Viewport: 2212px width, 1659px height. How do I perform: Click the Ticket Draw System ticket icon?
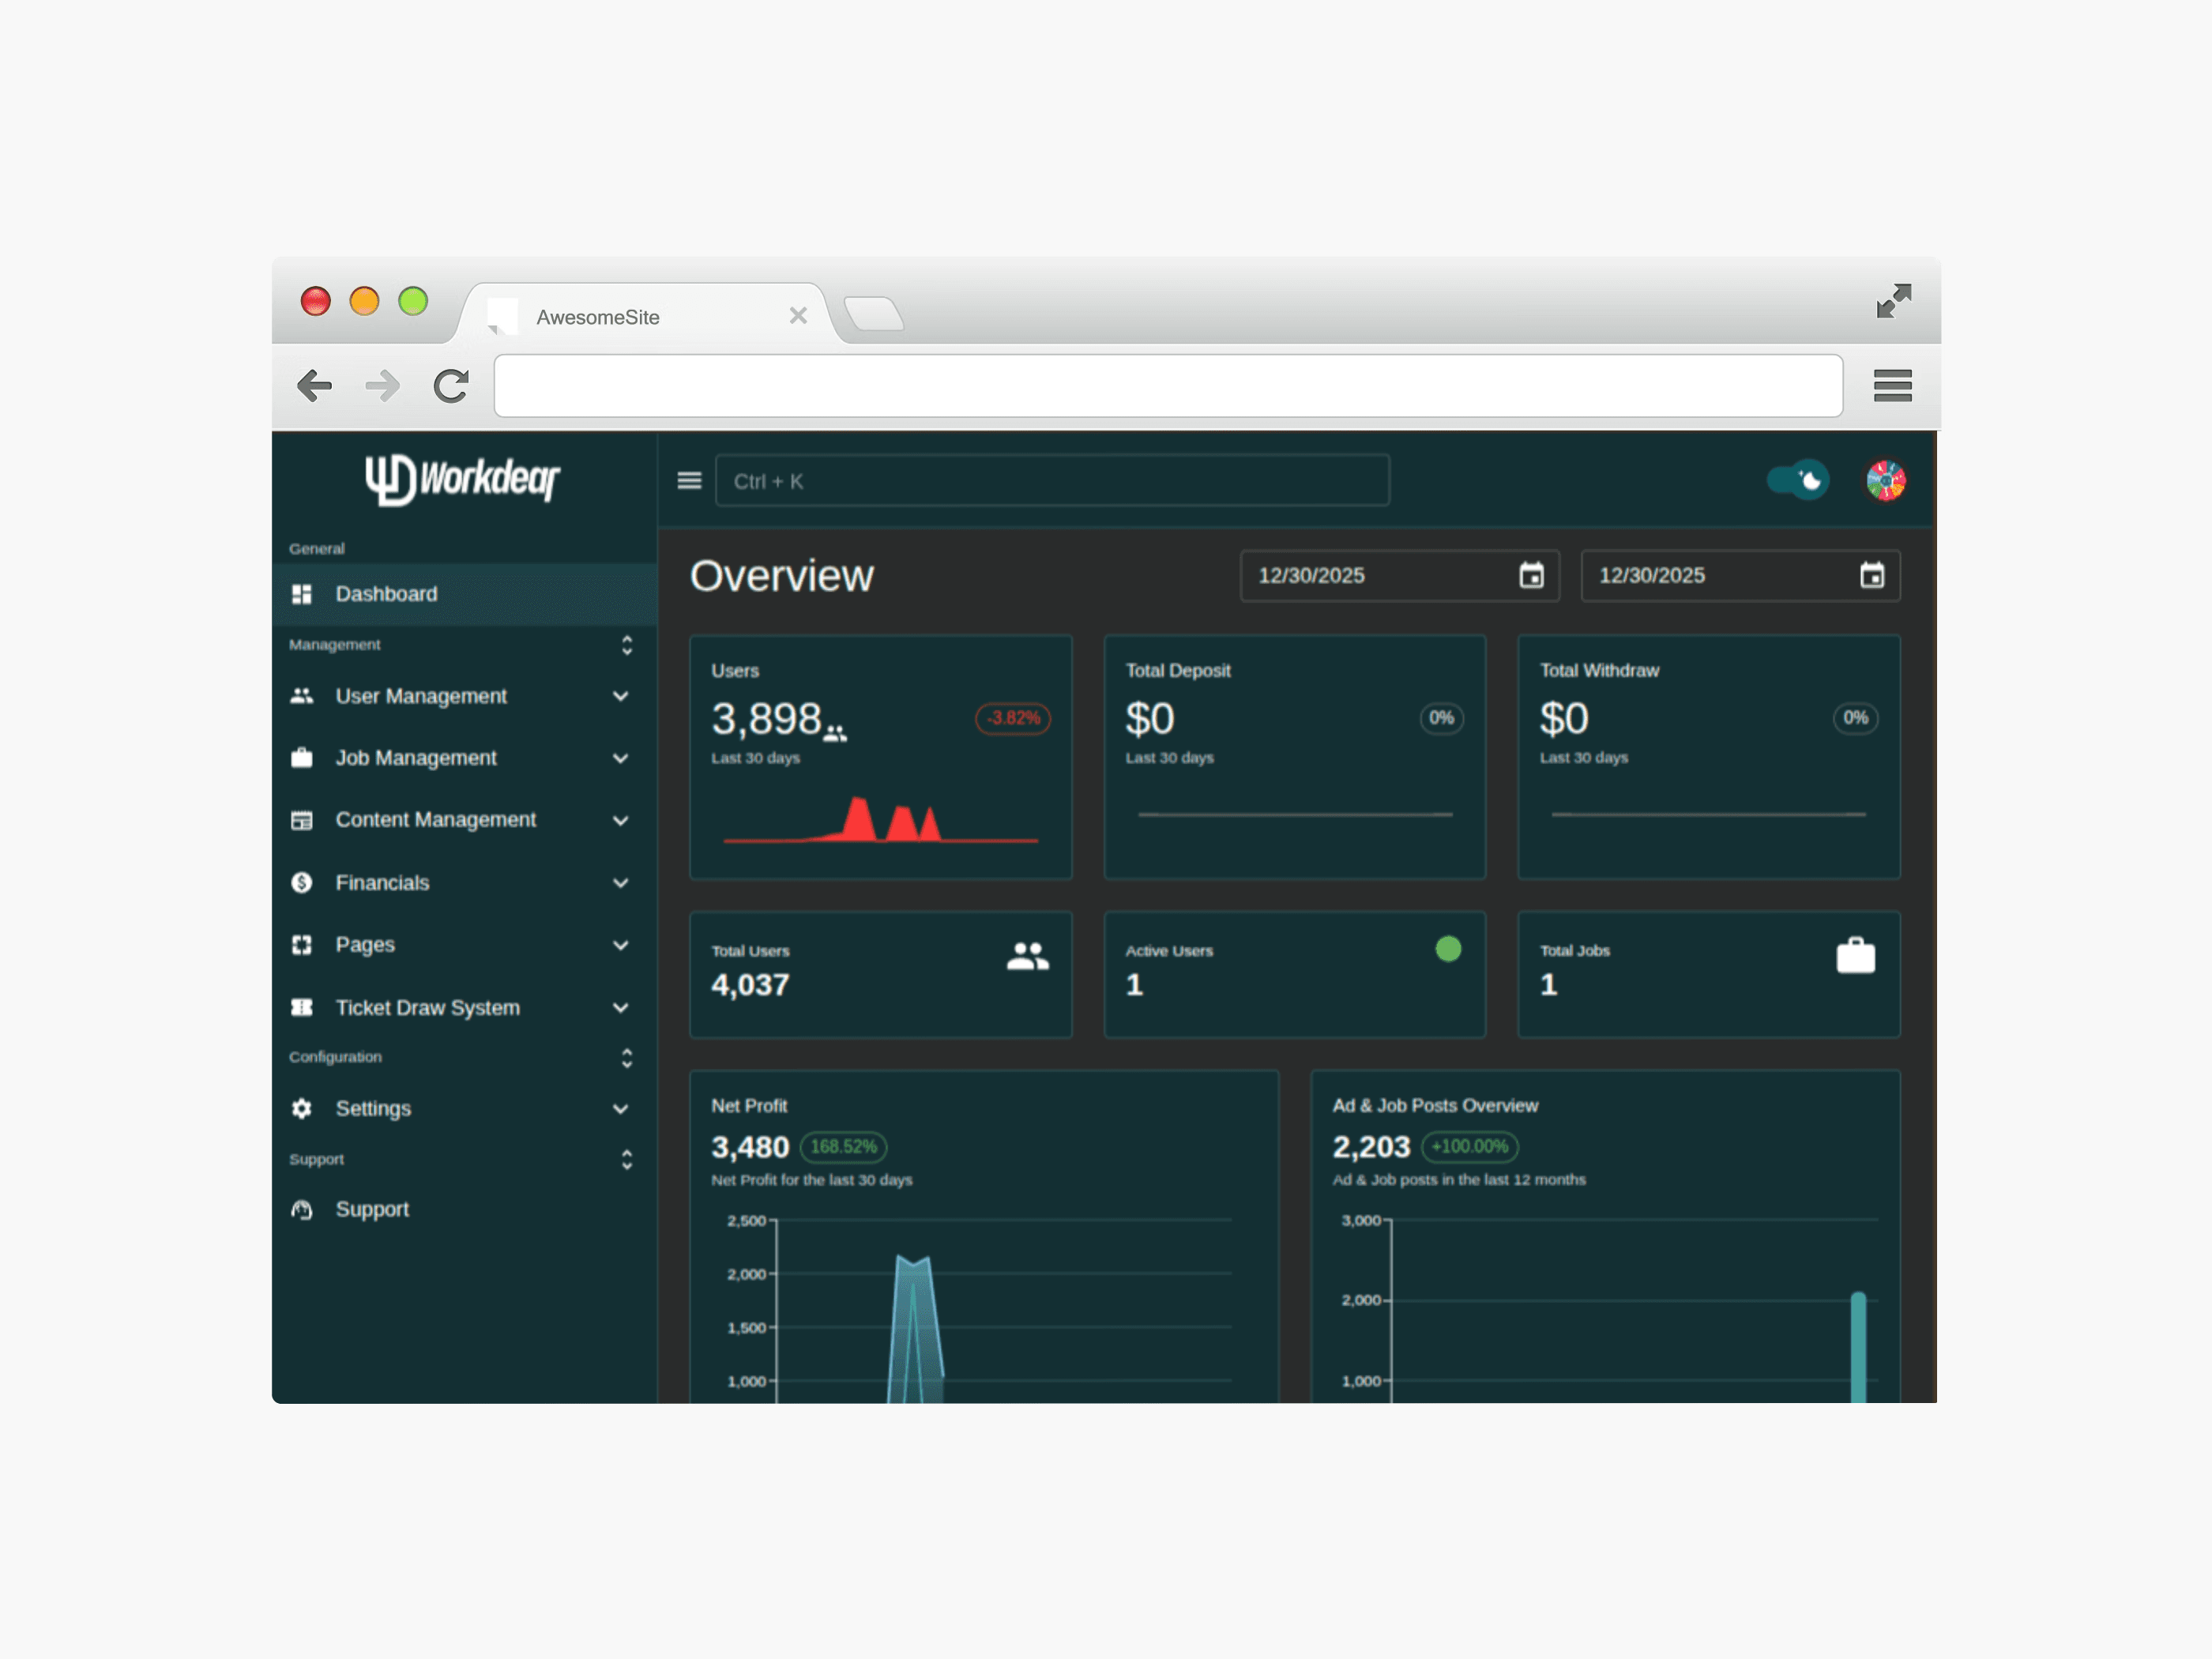pyautogui.click(x=301, y=1007)
